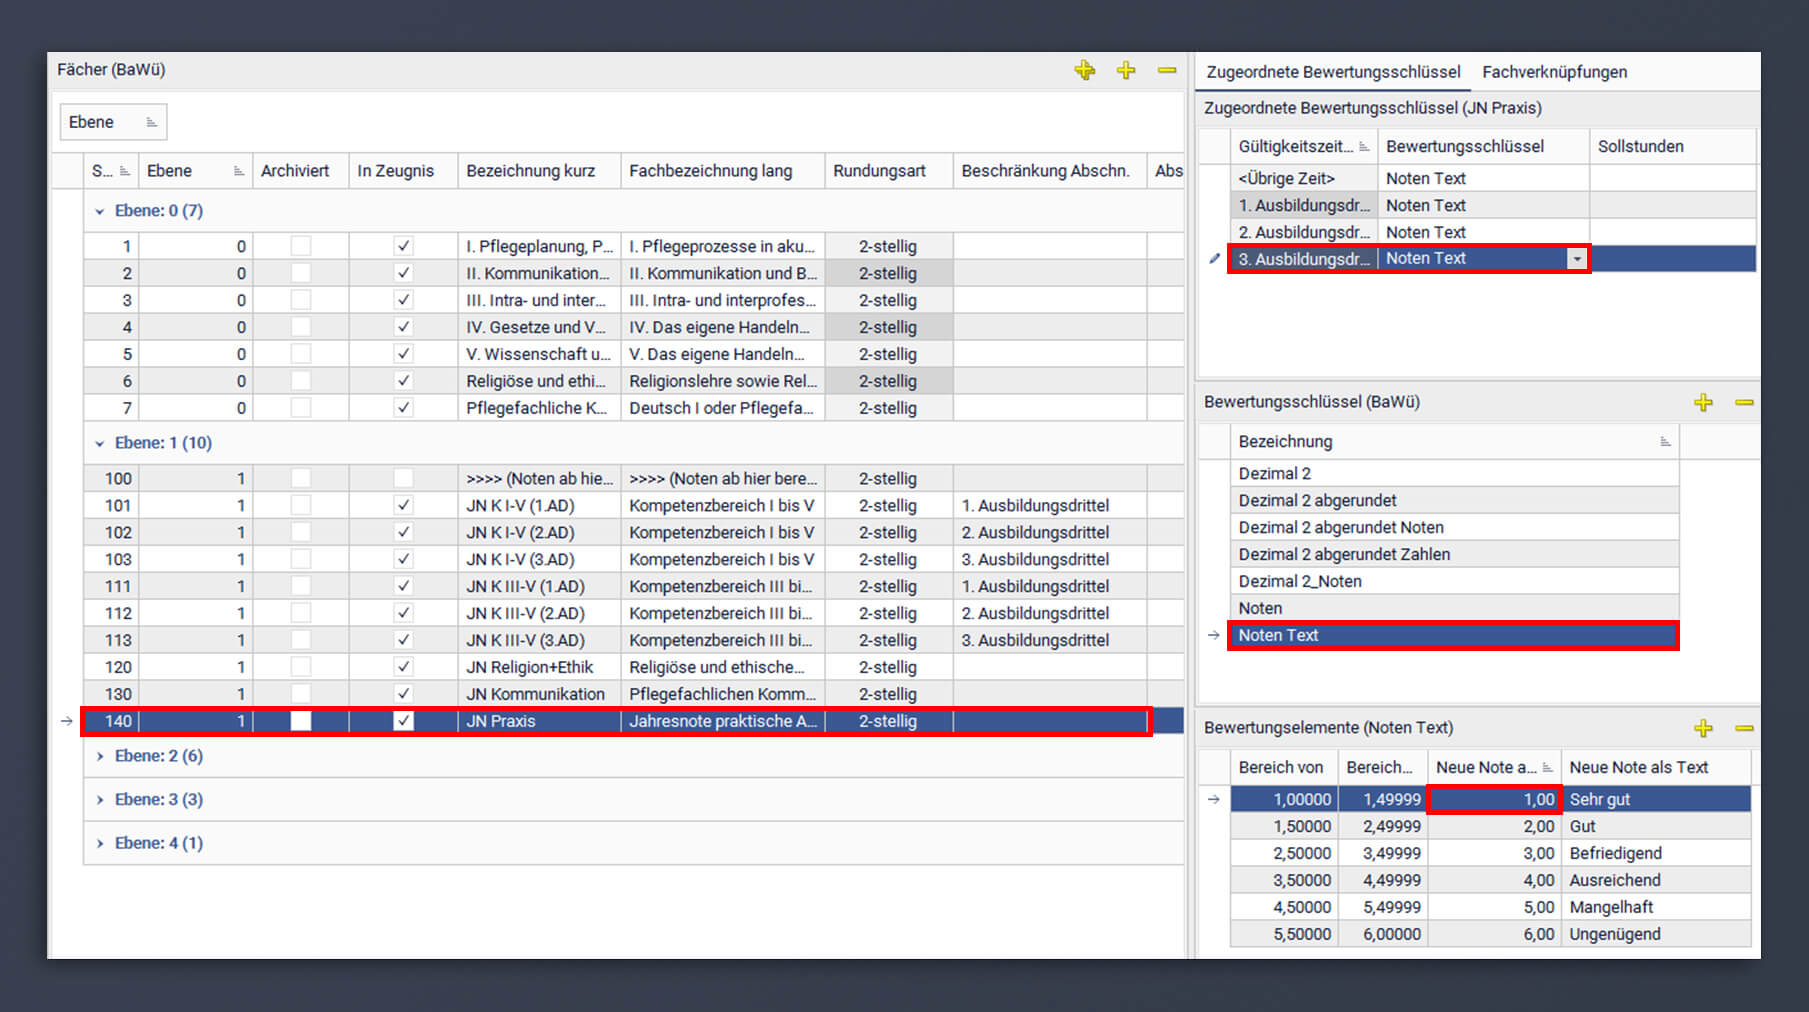Click the In Zeugnis column header
The width and height of the screenshot is (1809, 1012).
coord(403,171)
